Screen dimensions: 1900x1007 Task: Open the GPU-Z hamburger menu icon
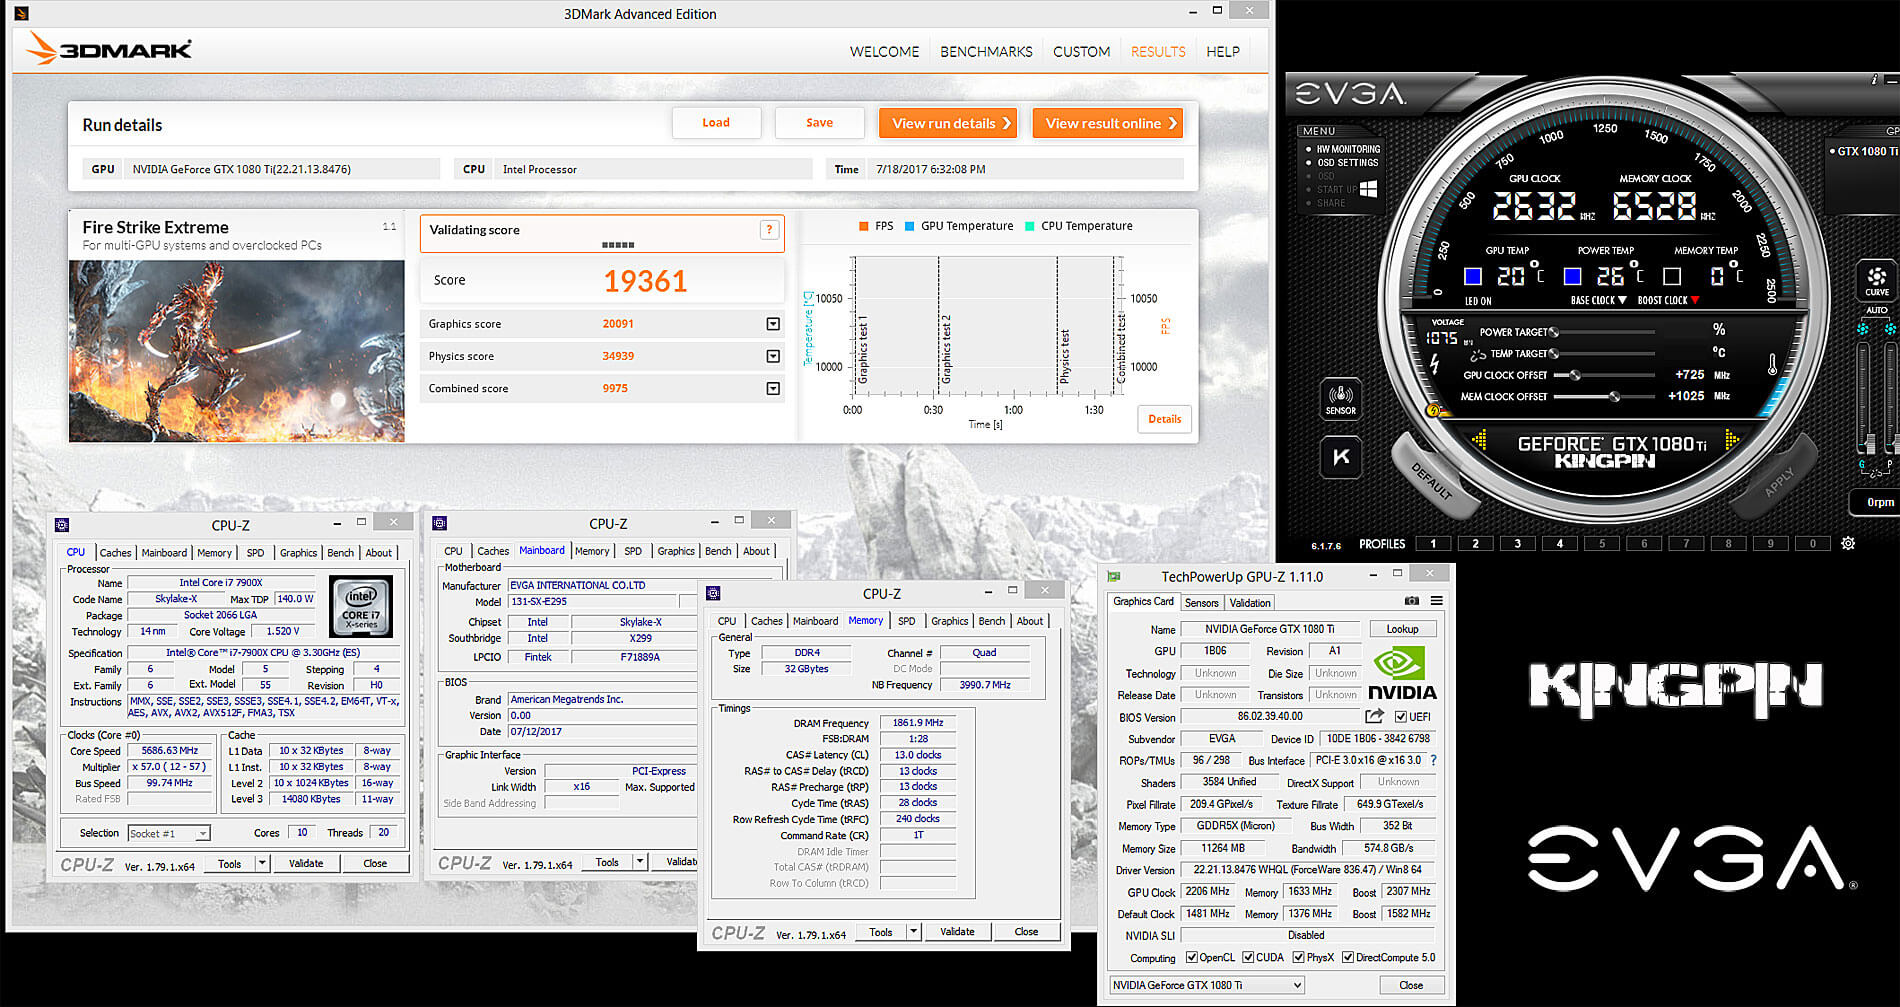tap(1436, 601)
